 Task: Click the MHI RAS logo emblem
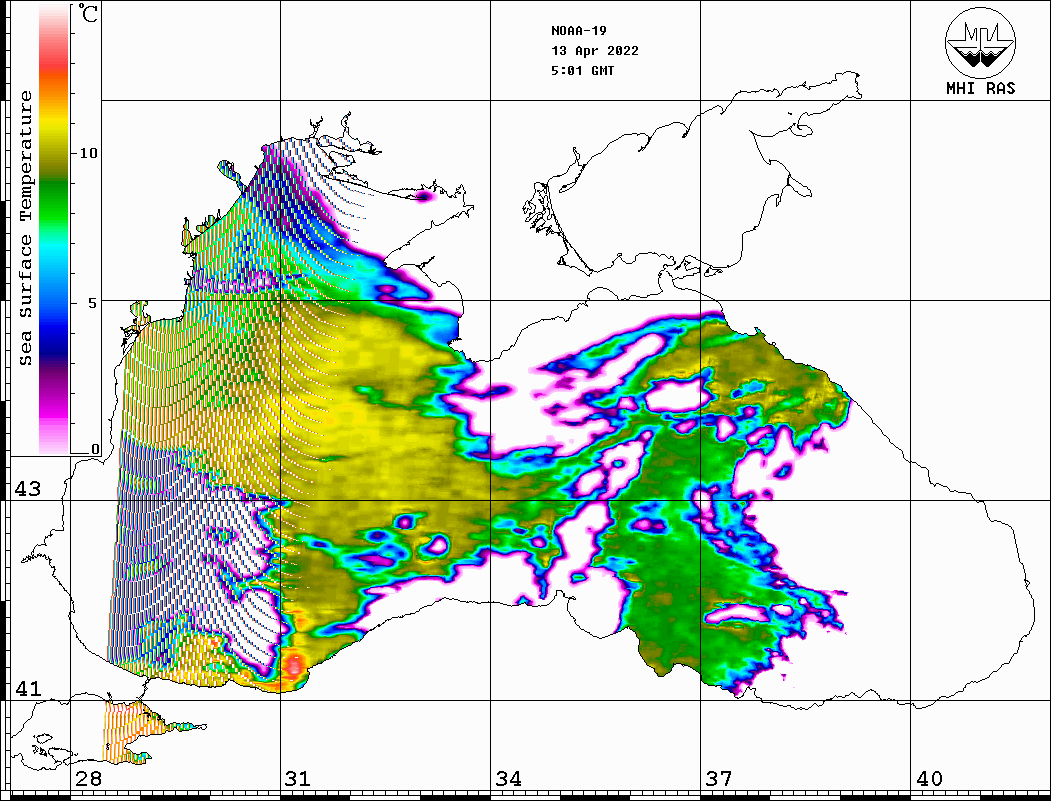click(981, 42)
